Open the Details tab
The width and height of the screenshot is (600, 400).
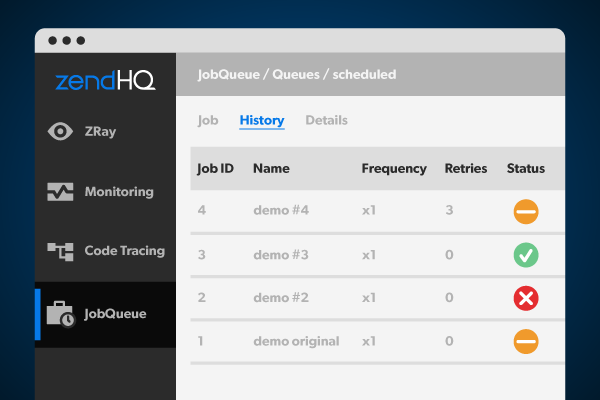pos(326,121)
